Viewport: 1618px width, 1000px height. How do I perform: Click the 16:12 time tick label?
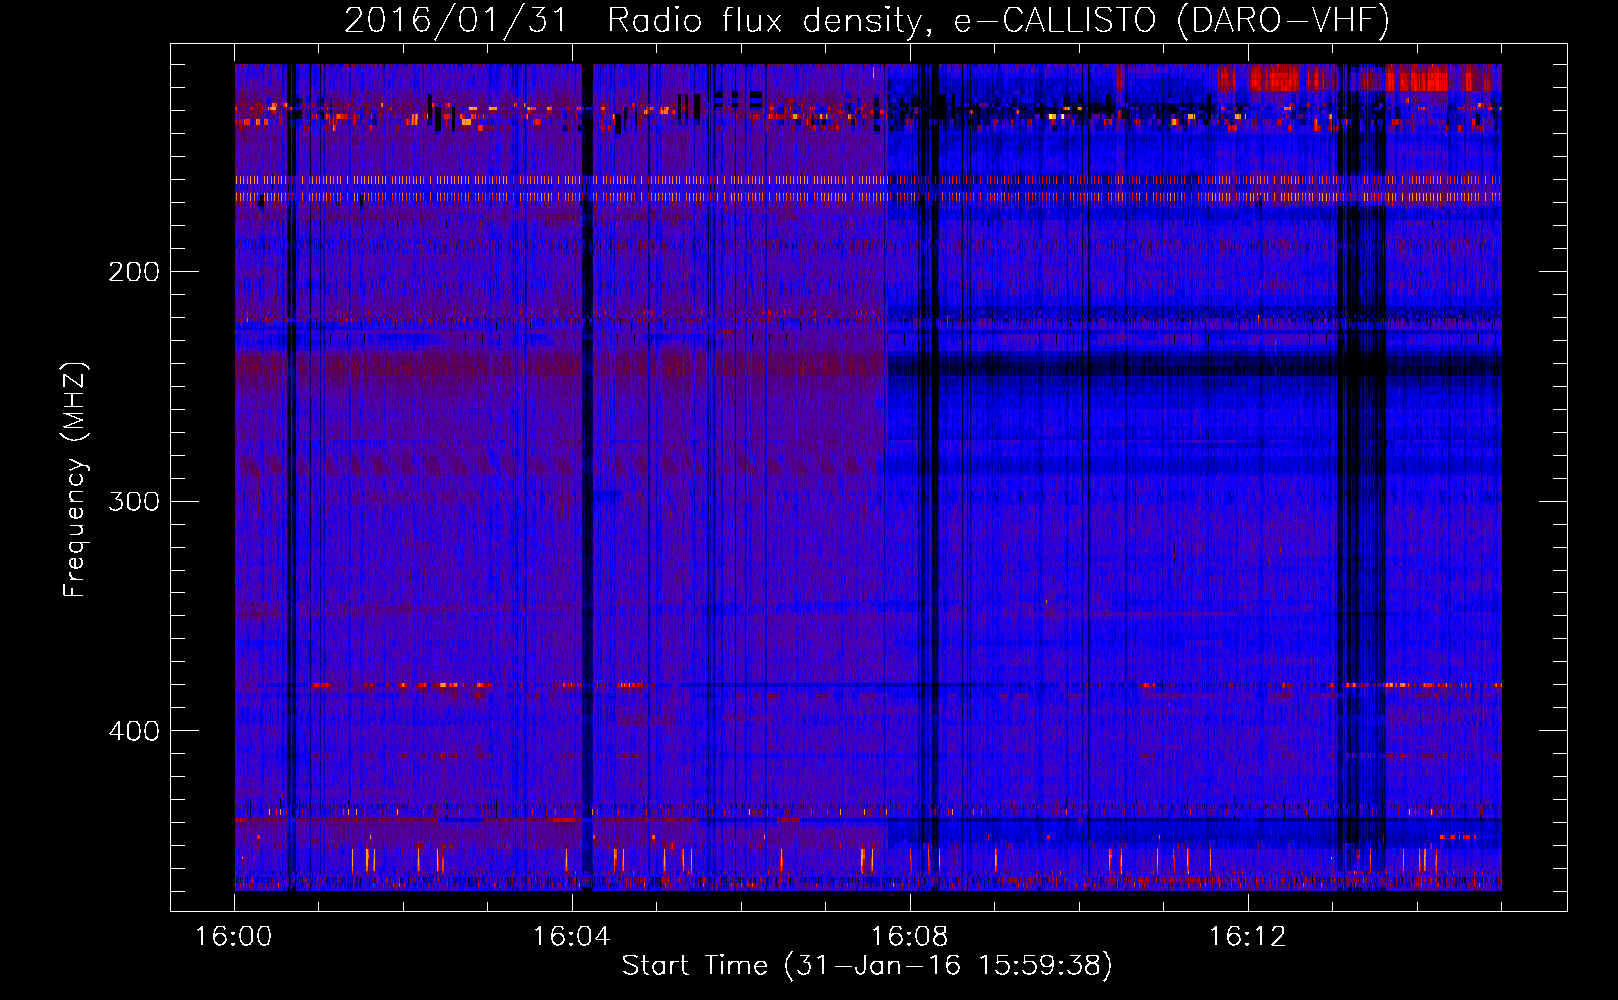pos(1247,937)
